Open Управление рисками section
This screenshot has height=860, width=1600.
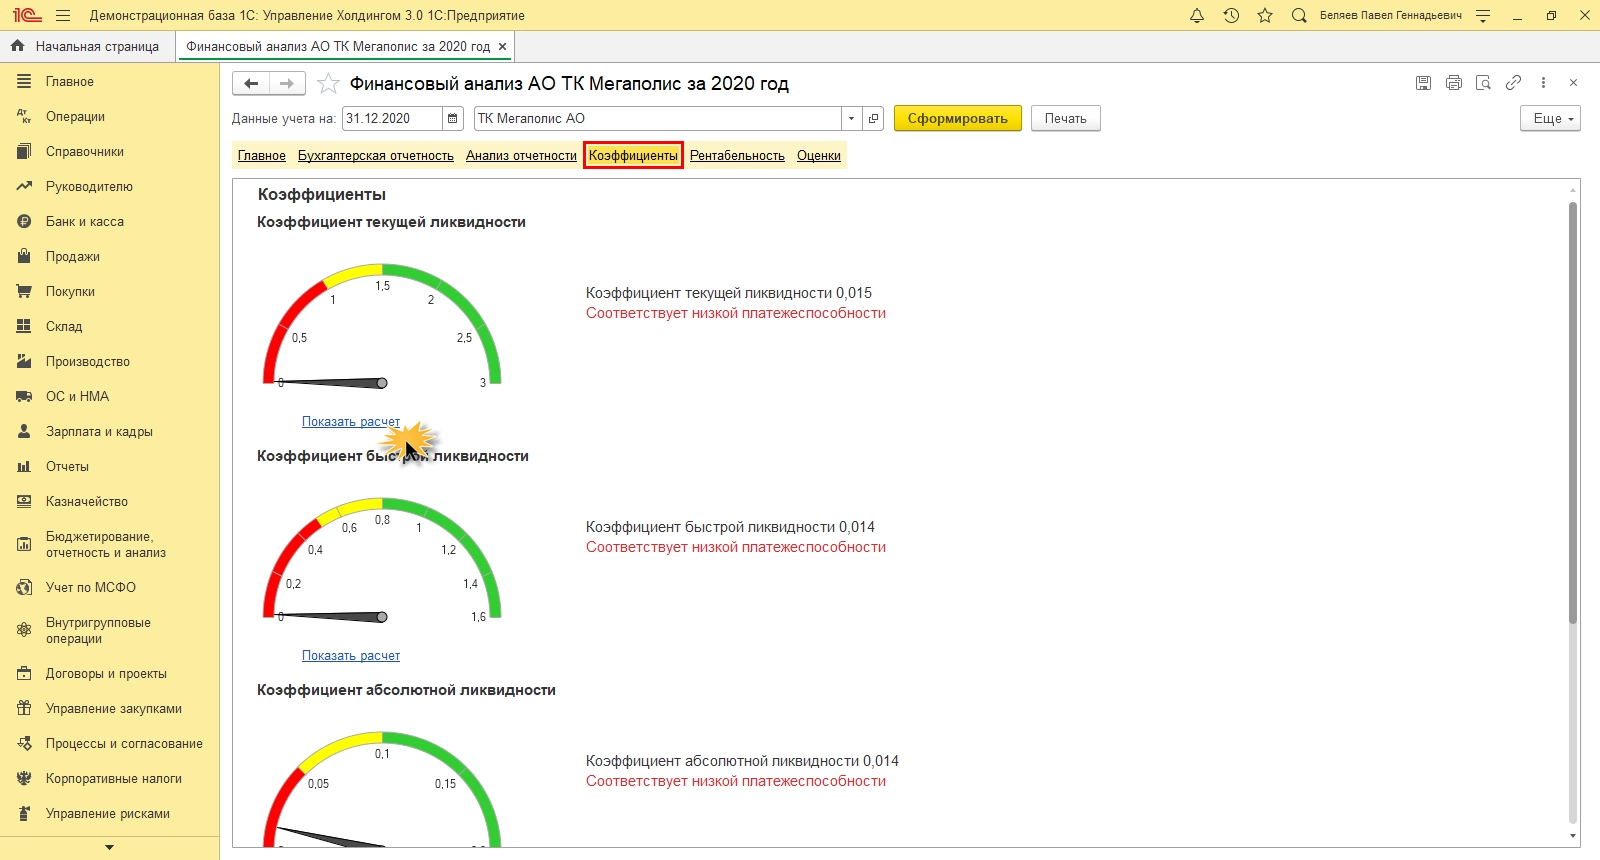[x=110, y=814]
